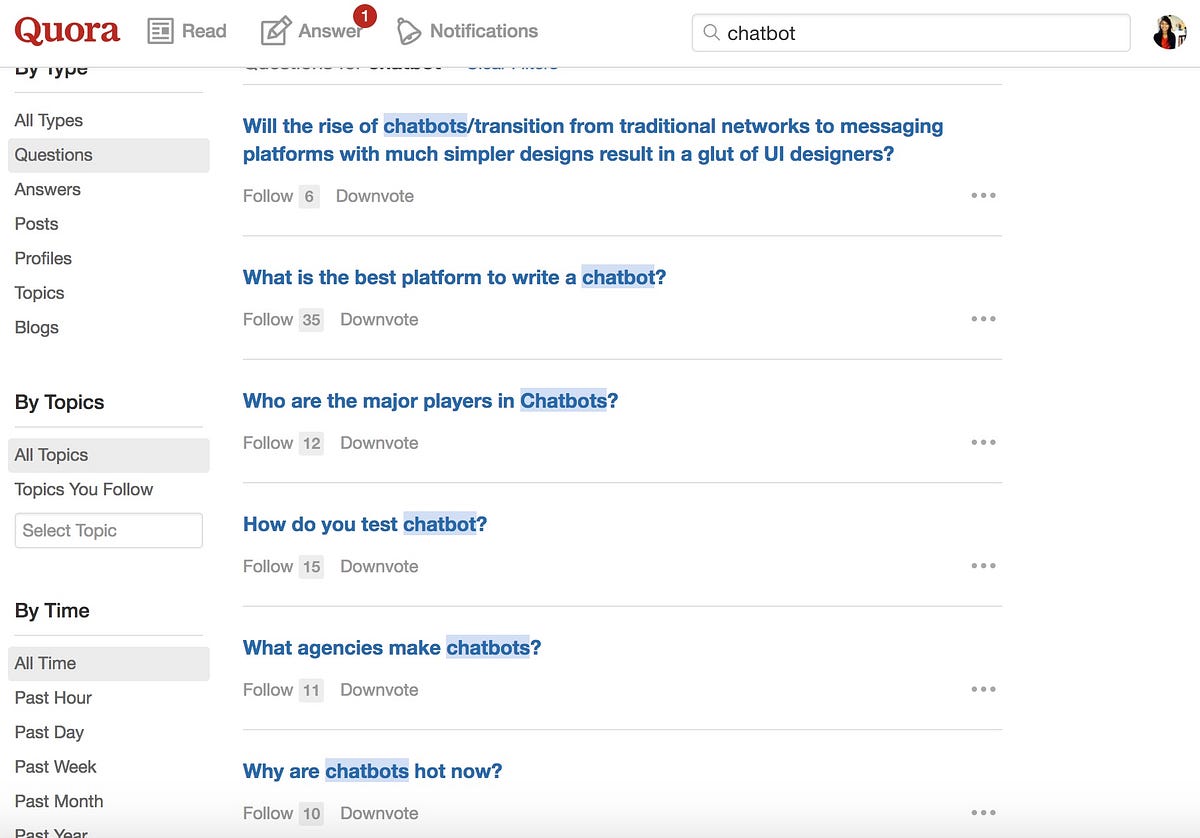Open more options for agencies question
Screen dimensions: 1200x838
983,689
